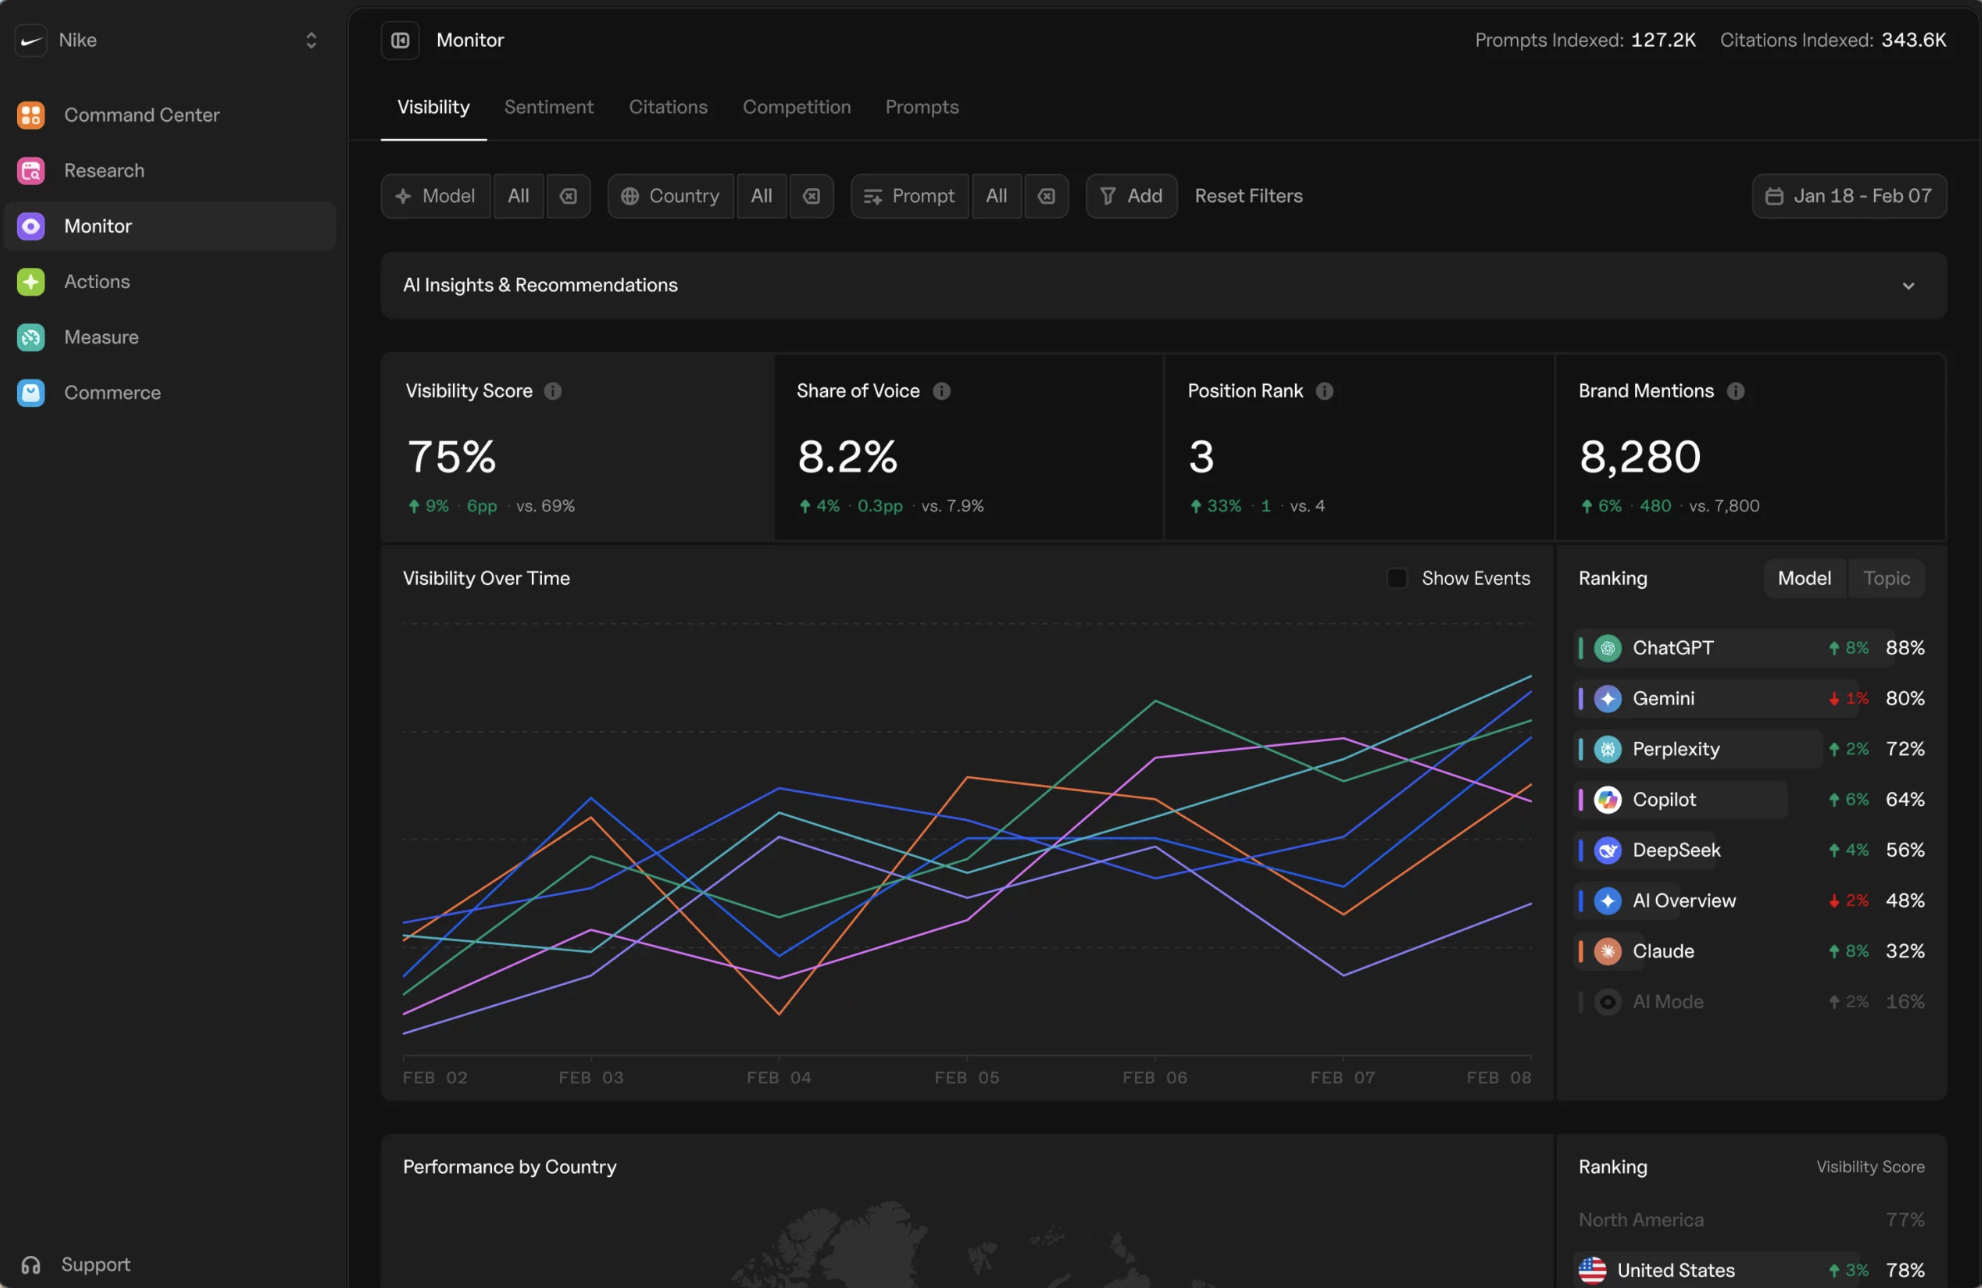Switch to the Visibility tab
Viewport: 1982px width, 1288px height.
pyautogui.click(x=433, y=107)
